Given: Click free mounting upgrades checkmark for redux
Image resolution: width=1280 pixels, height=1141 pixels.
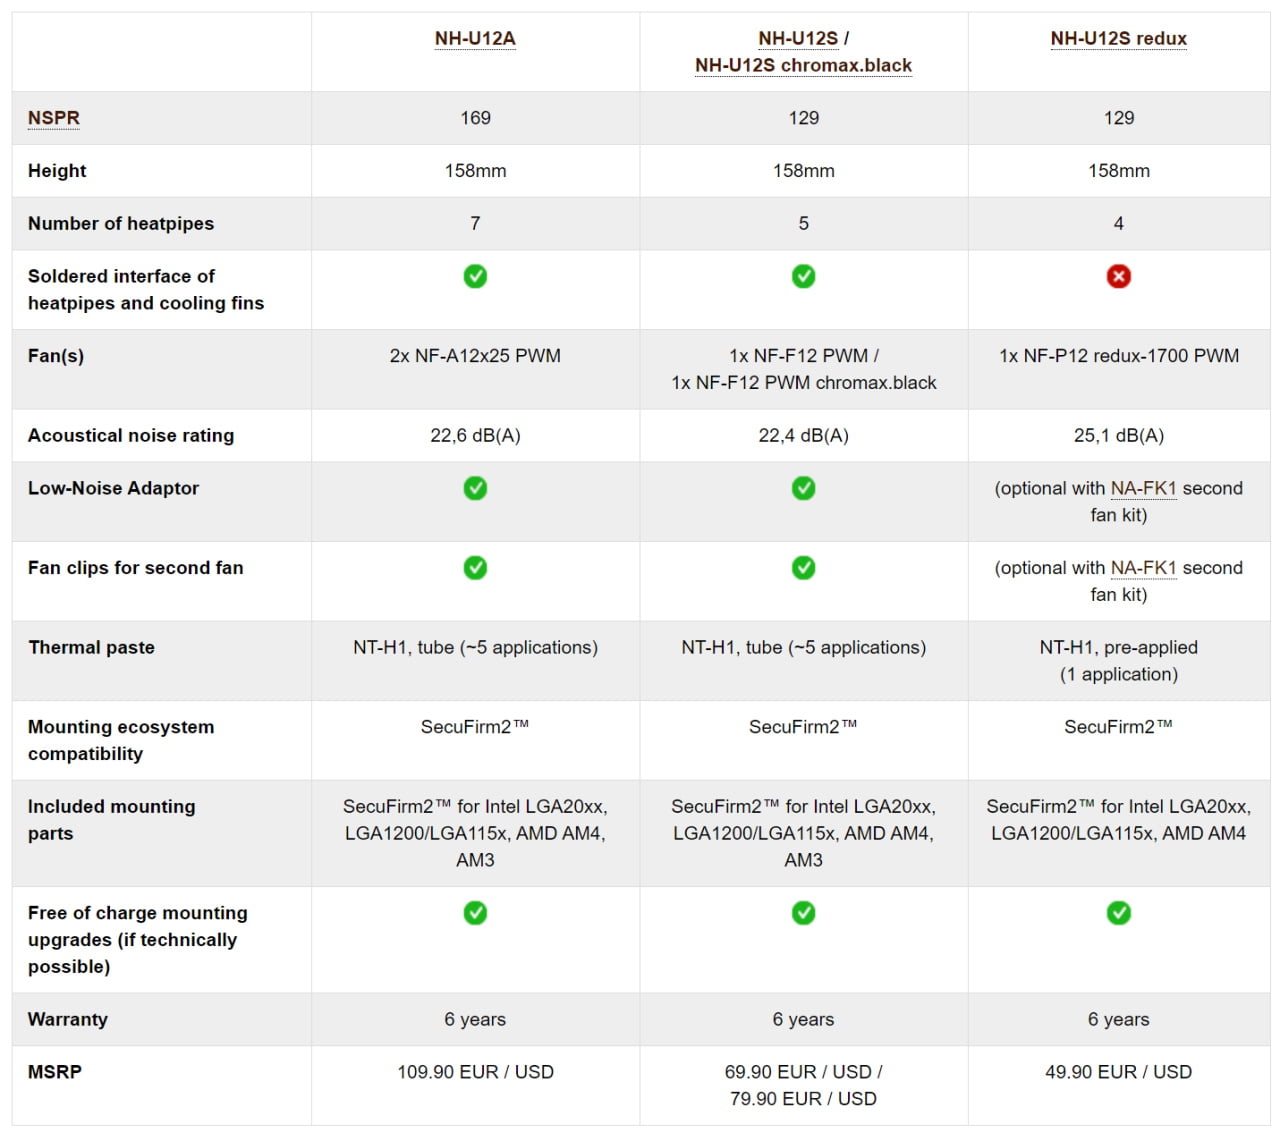Looking at the screenshot, I should [1119, 913].
